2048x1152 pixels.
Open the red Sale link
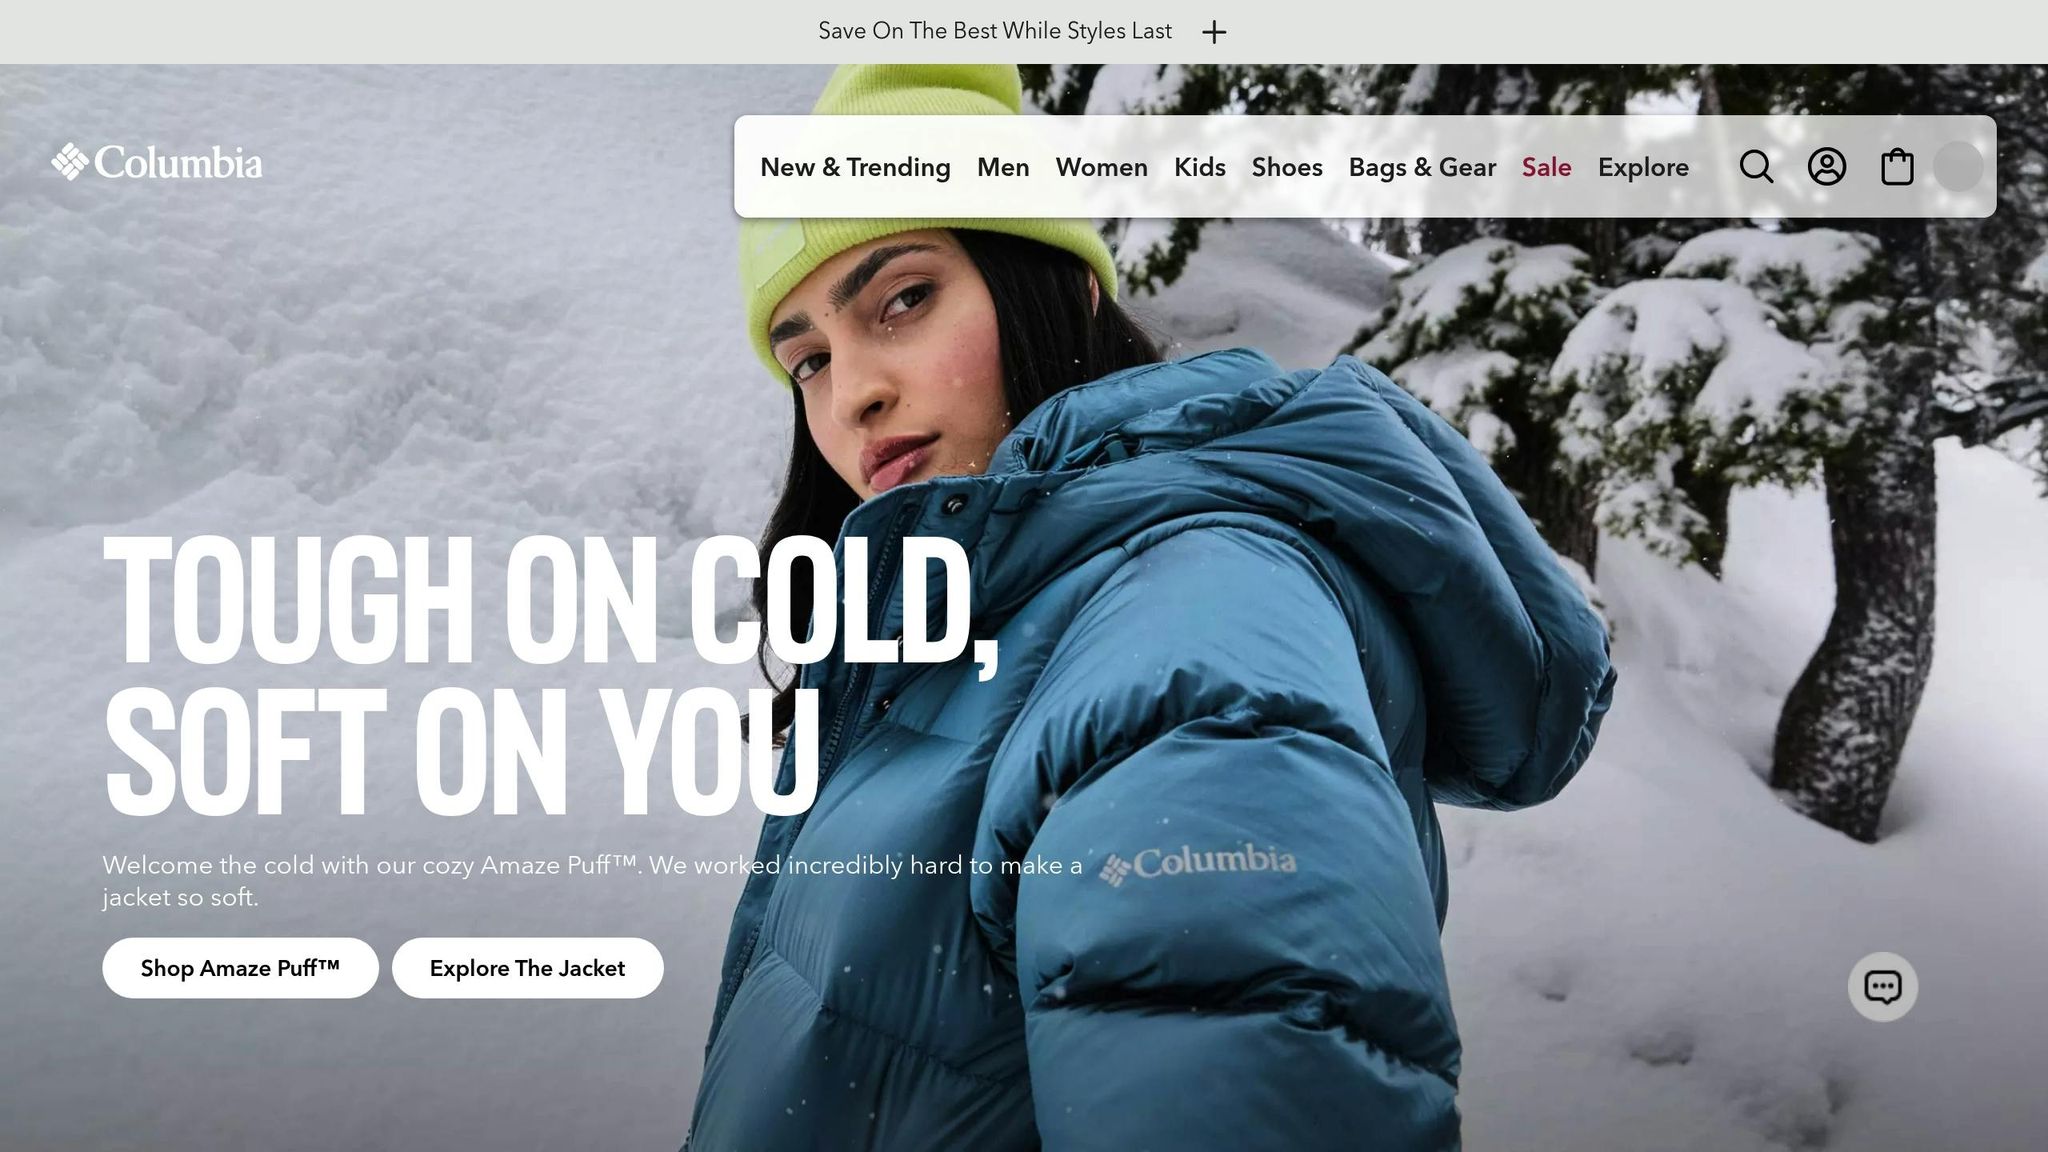point(1546,167)
